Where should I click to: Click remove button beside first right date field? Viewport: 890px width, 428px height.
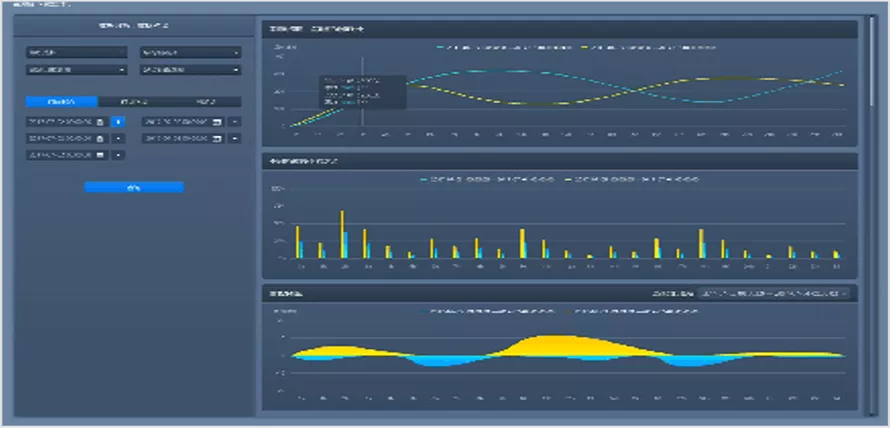tap(235, 121)
